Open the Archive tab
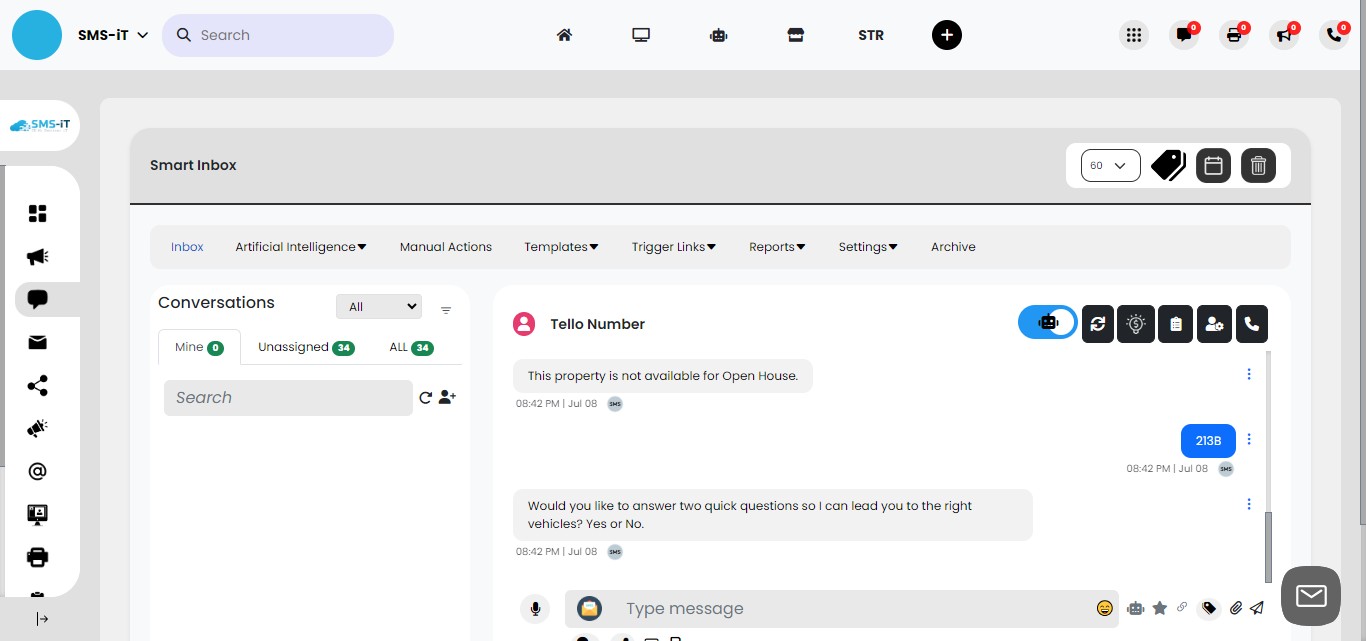The width and height of the screenshot is (1366, 641). click(x=953, y=247)
